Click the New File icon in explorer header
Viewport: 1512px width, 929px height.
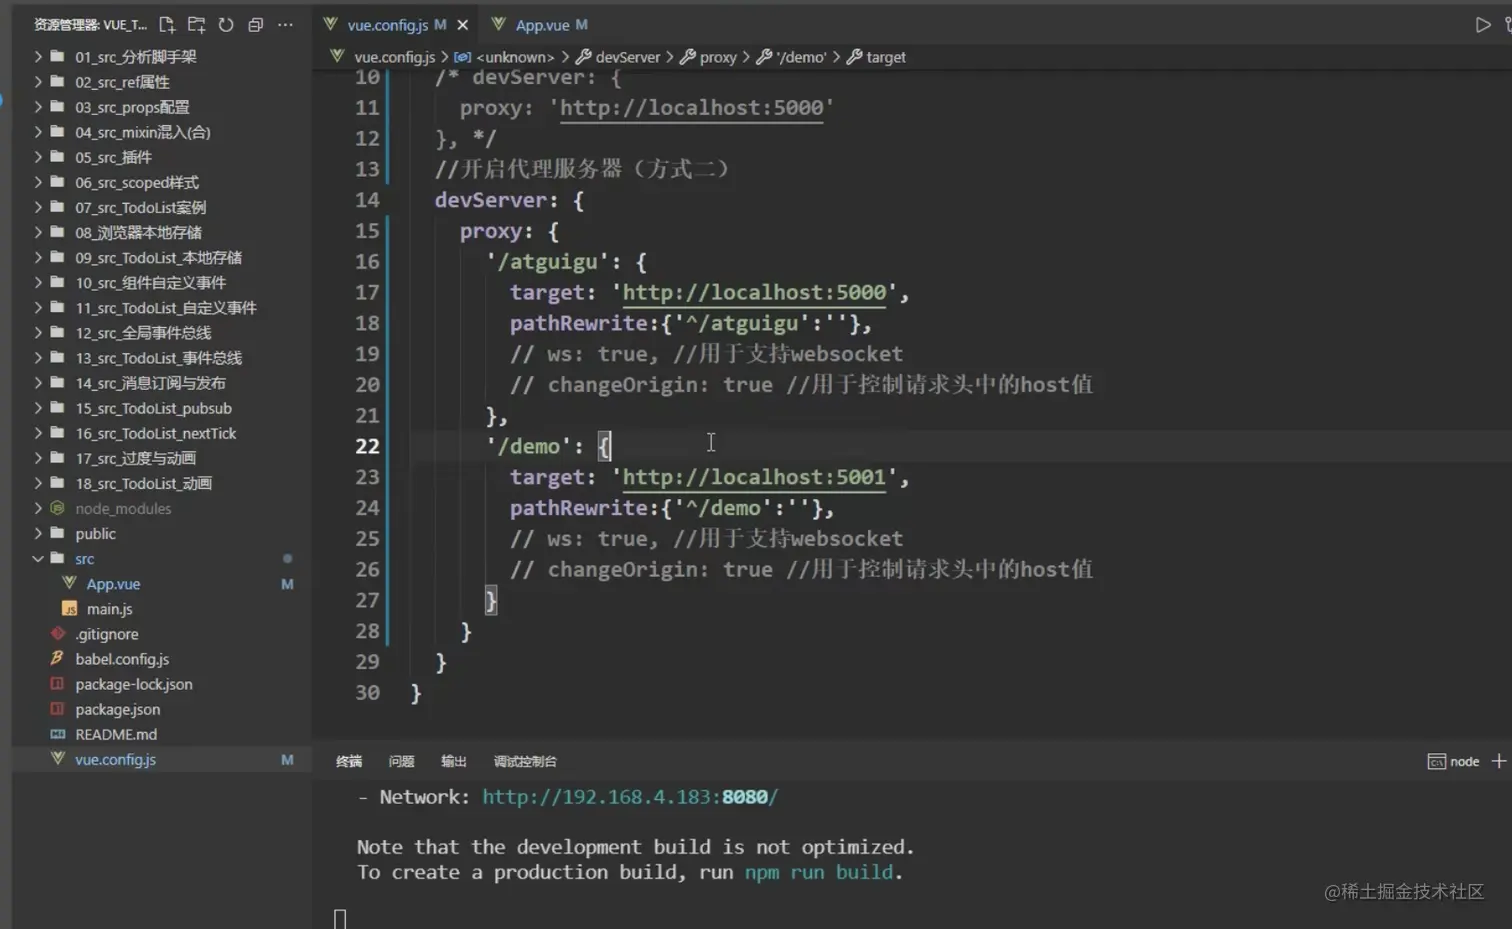(167, 24)
